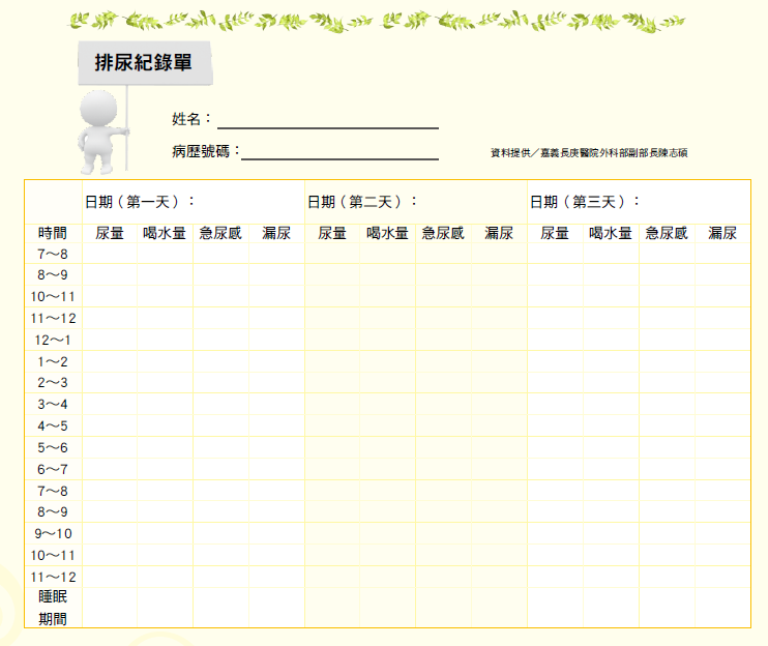Click the first day's 尿量 column header

[x=110, y=234]
